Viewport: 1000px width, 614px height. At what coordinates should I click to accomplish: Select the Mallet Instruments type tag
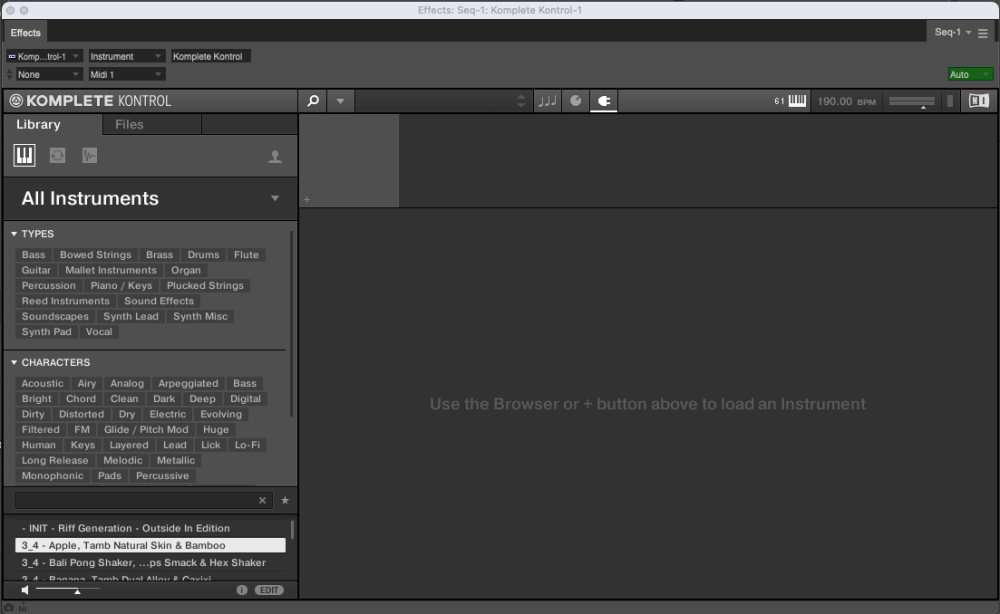pyautogui.click(x=110, y=270)
